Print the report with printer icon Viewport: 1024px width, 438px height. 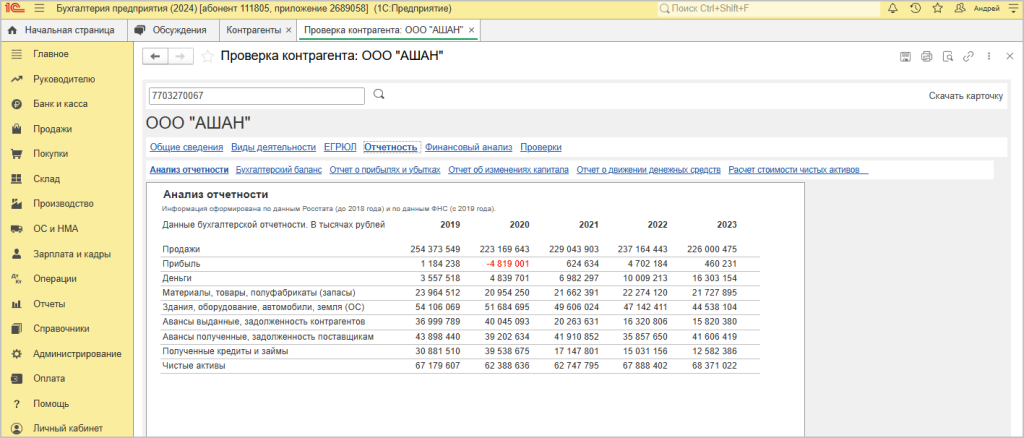click(926, 57)
